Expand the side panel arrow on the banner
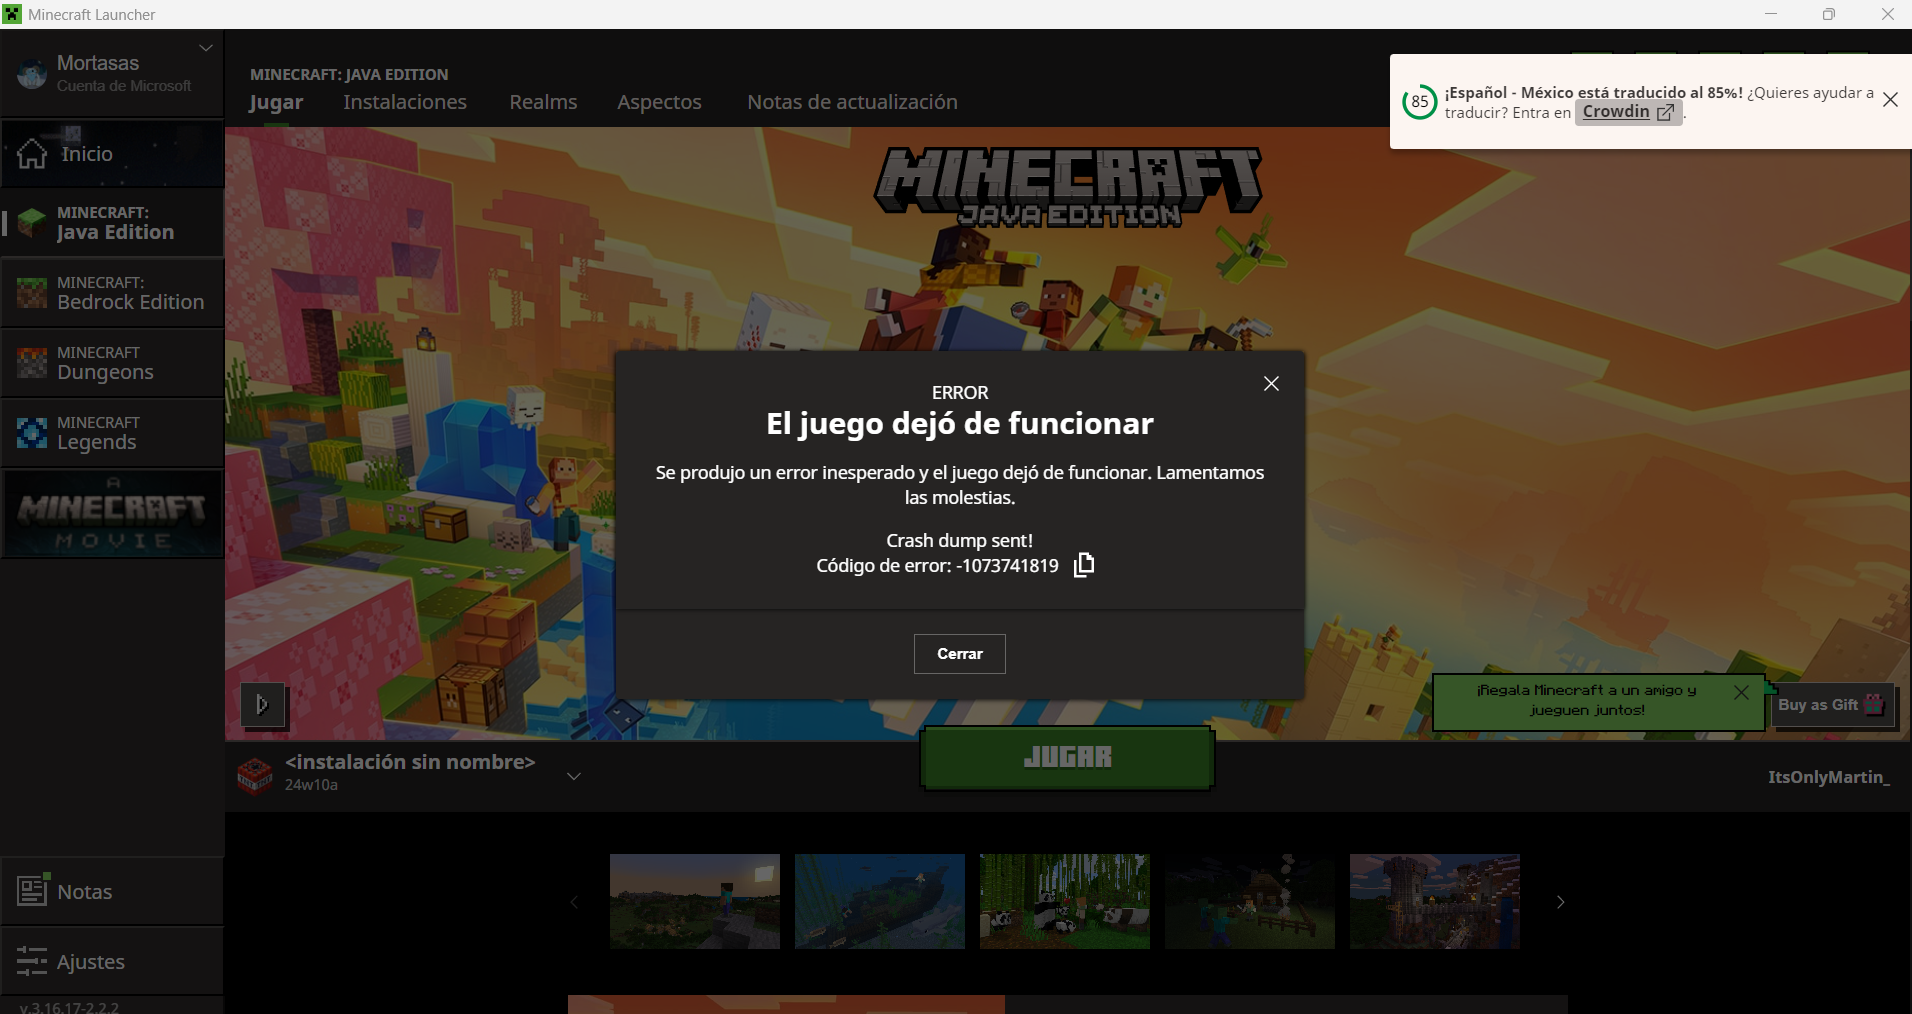1912x1014 pixels. coord(263,705)
